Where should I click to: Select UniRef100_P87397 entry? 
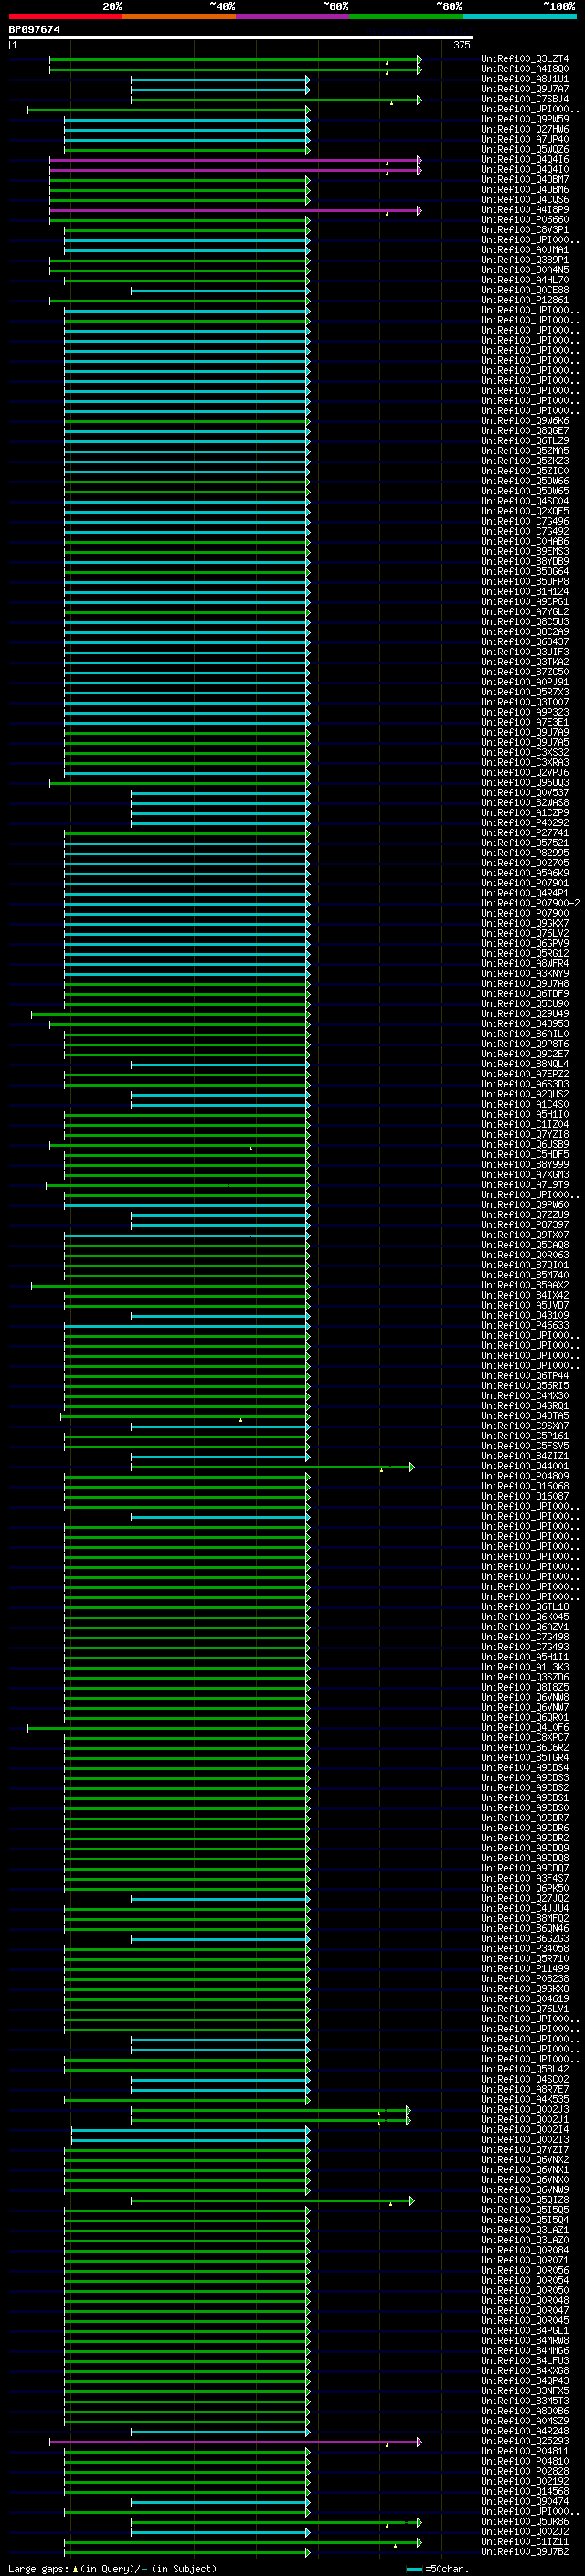(x=524, y=1224)
